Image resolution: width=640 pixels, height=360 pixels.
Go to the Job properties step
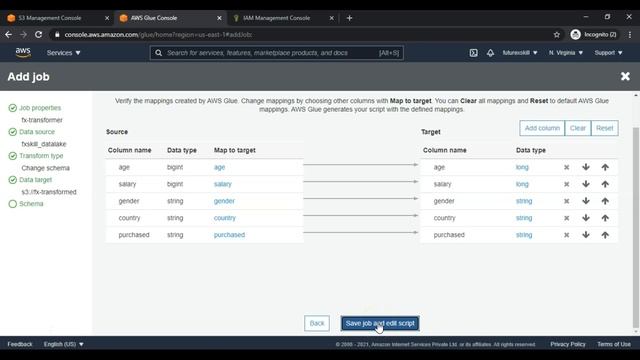(x=40, y=108)
